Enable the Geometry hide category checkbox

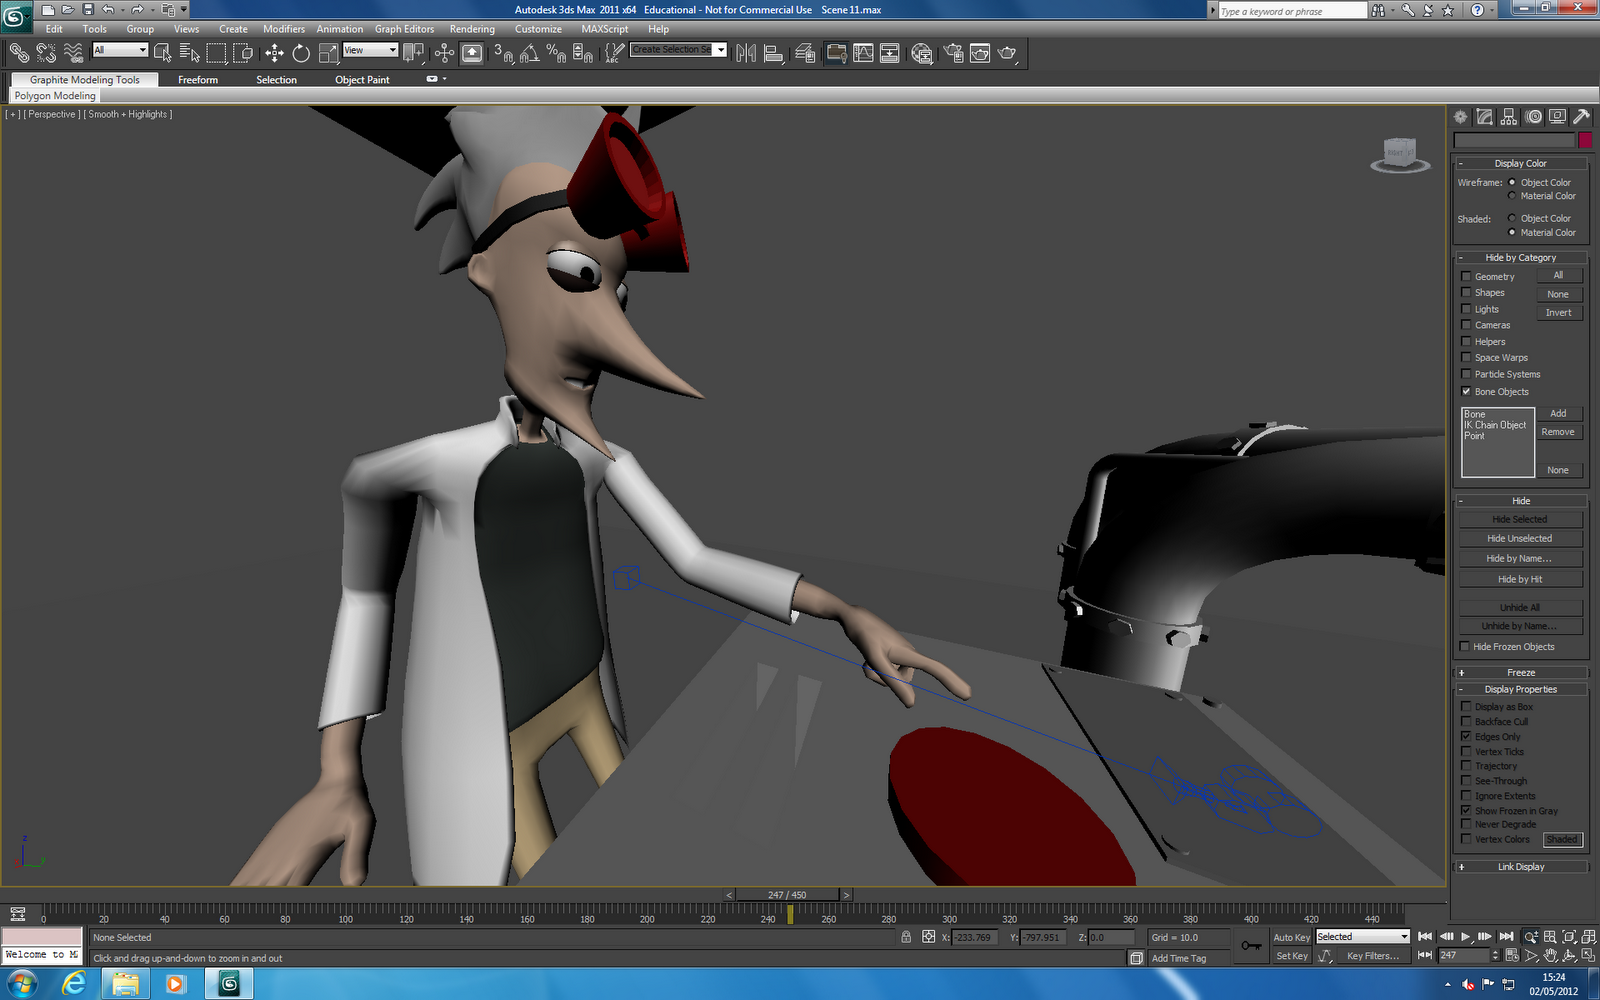tap(1466, 276)
